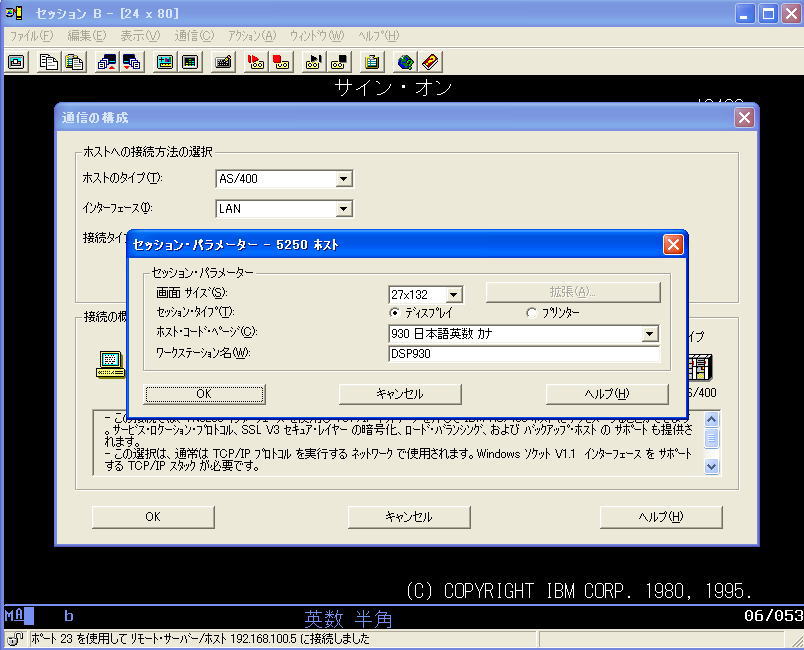Click the description box scroll down arrow
The image size is (804, 650).
[x=711, y=466]
